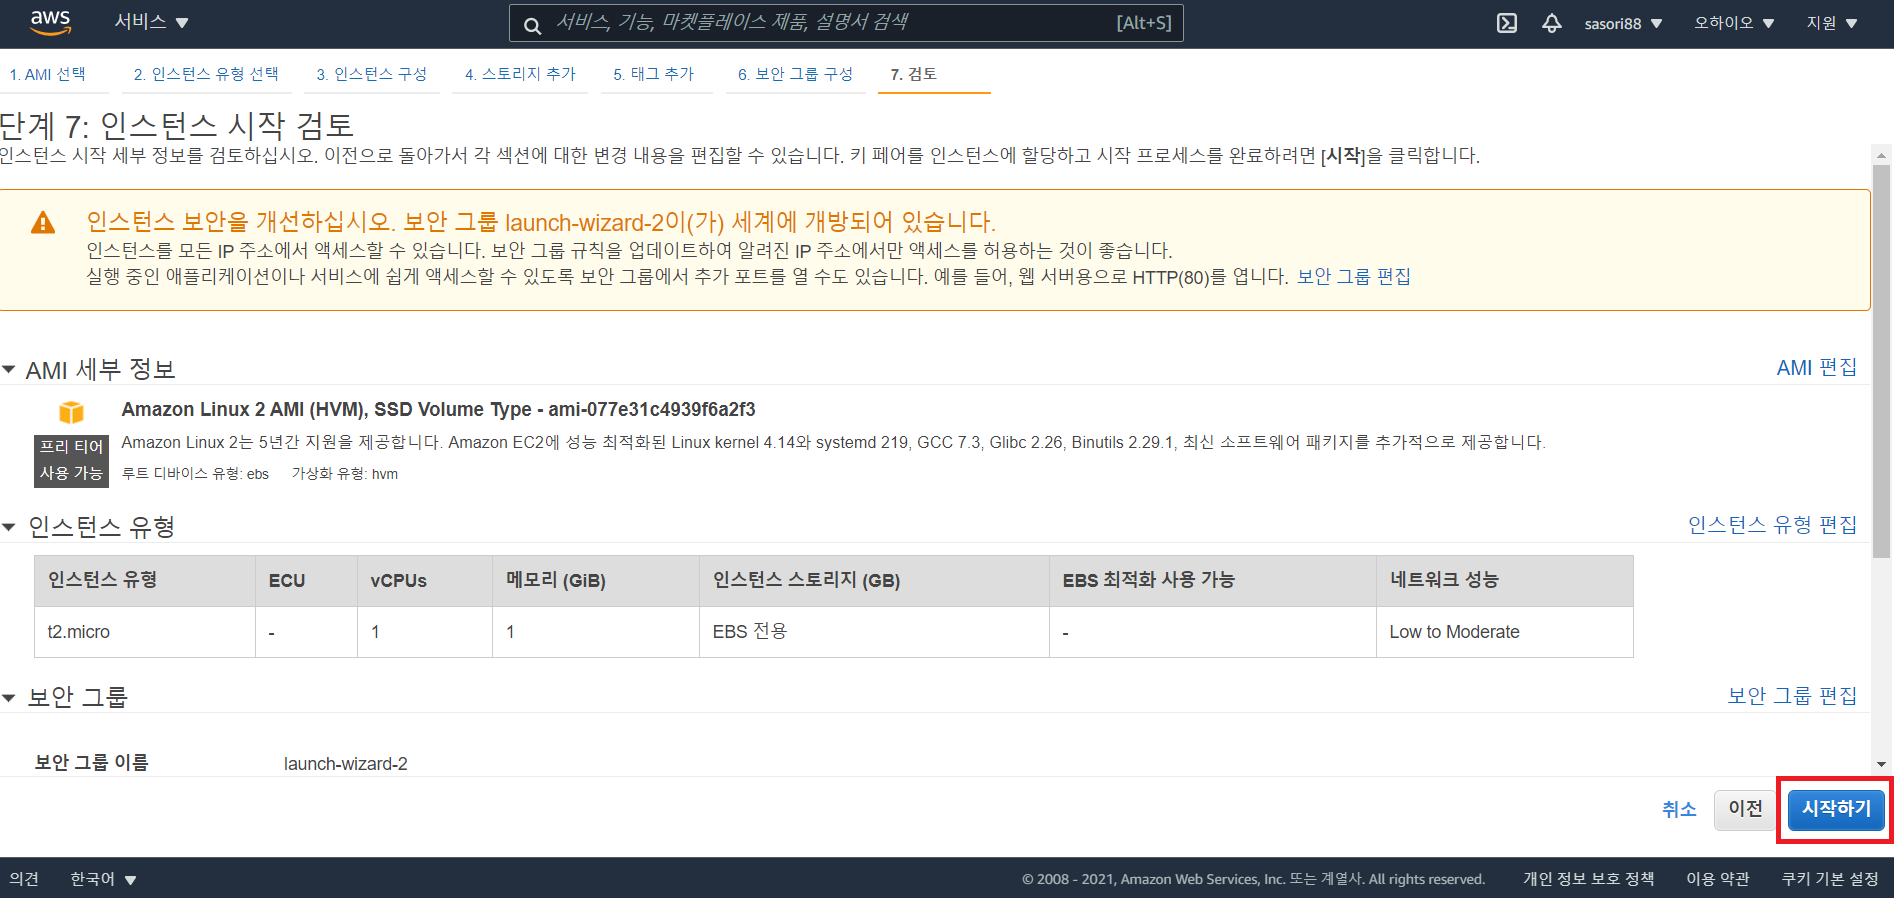Click the 'vCPUs' column header
1894x898 pixels.
click(x=425, y=581)
